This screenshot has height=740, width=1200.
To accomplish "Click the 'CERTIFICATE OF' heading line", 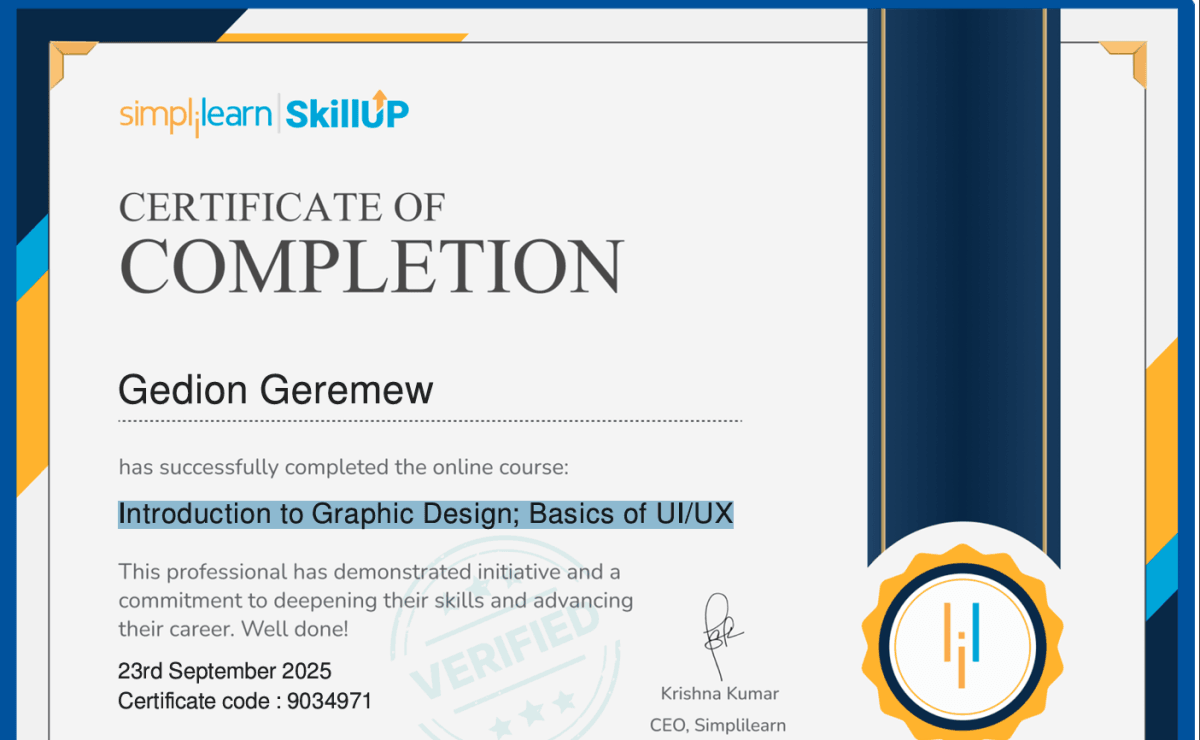I will tap(281, 208).
